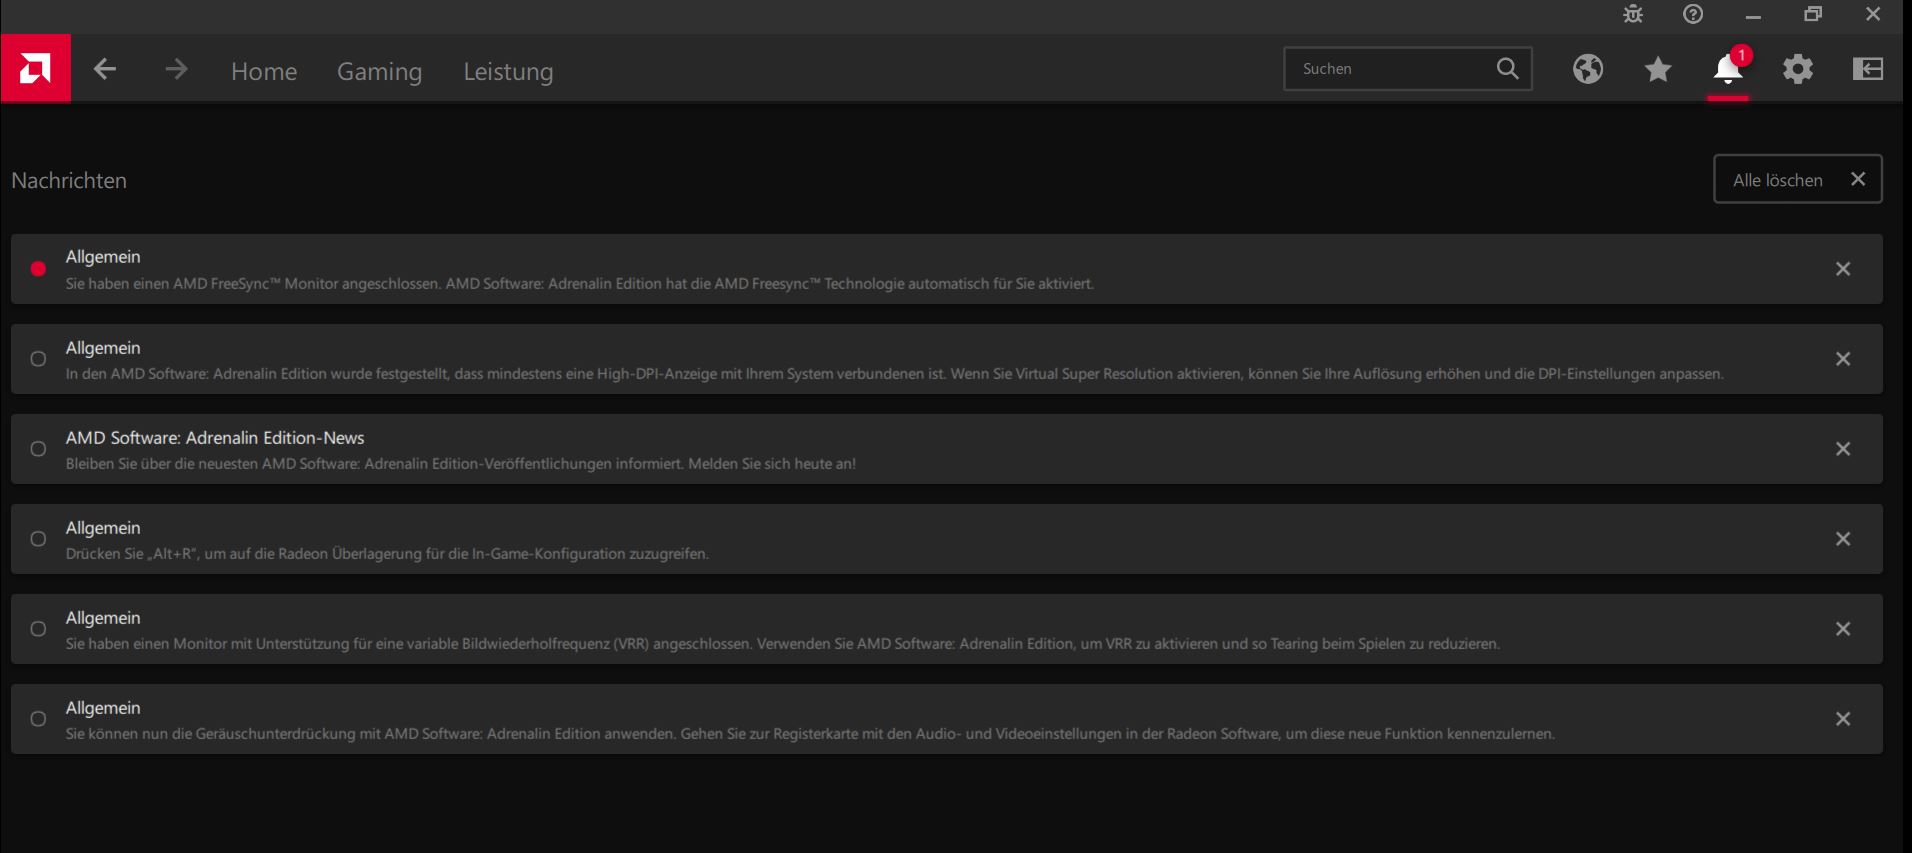Click the read marker of Geräuschunterdrückung message
The image size is (1912, 853).
[x=38, y=719]
